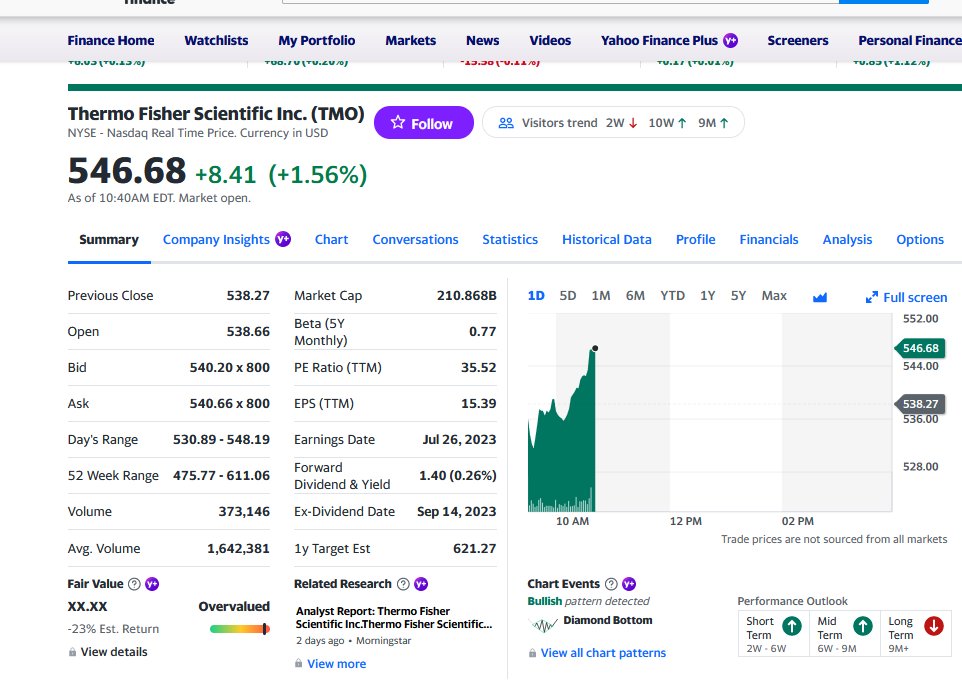Open Personal Finance menu
Image resolution: width=962 pixels, height=691 pixels.
tap(910, 41)
